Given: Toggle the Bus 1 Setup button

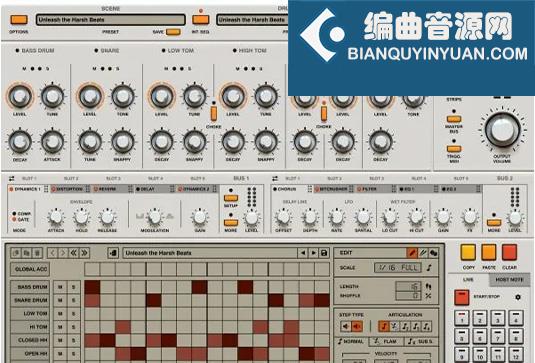Looking at the screenshot, I should tap(231, 198).
